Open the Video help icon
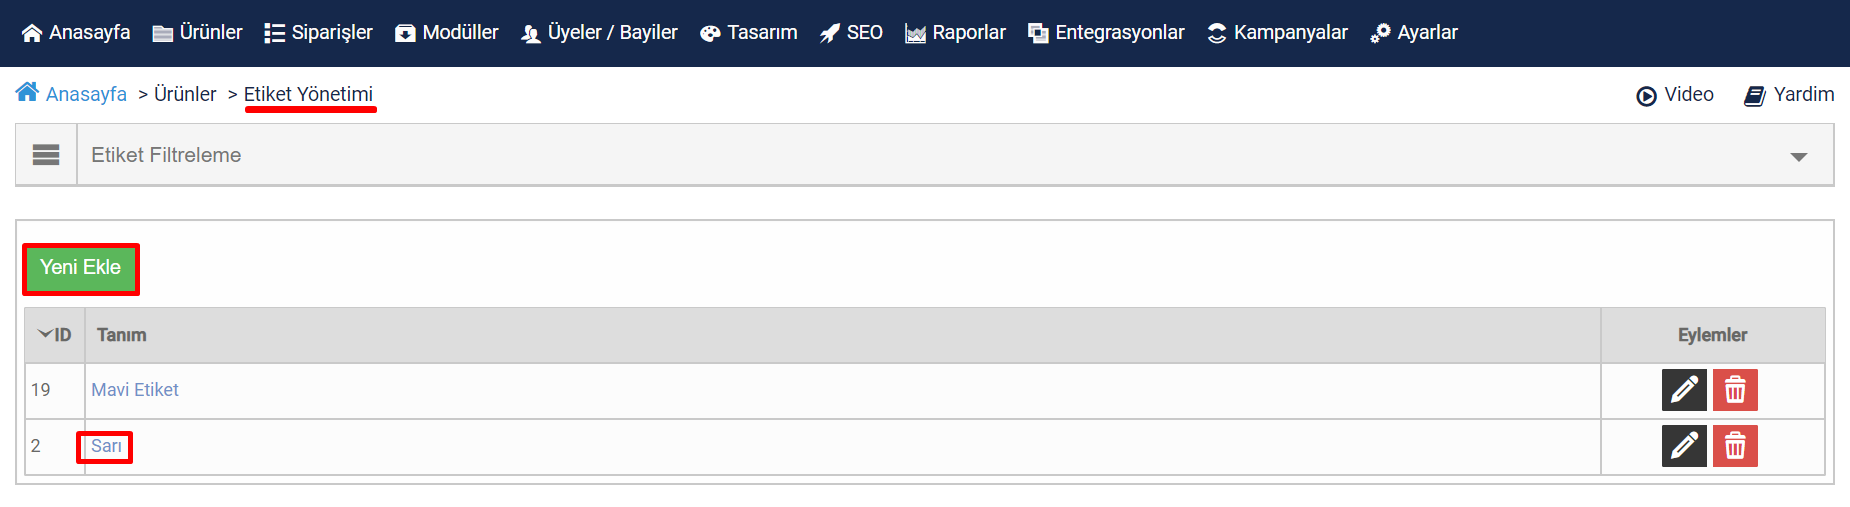Screen dimensions: 1850x507 pyautogui.click(x=1646, y=96)
